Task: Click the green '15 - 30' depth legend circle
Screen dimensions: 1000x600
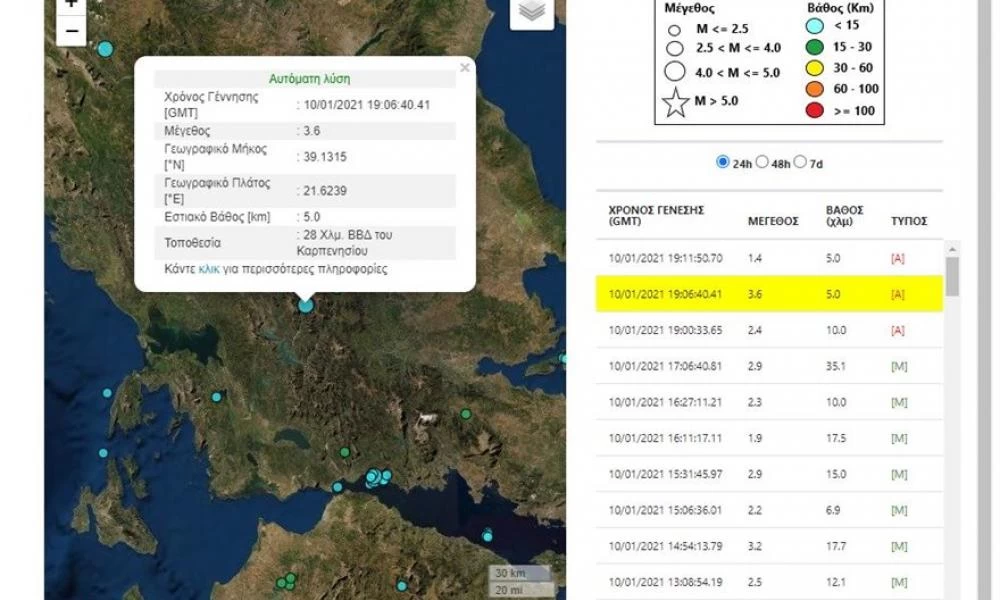Action: point(814,48)
